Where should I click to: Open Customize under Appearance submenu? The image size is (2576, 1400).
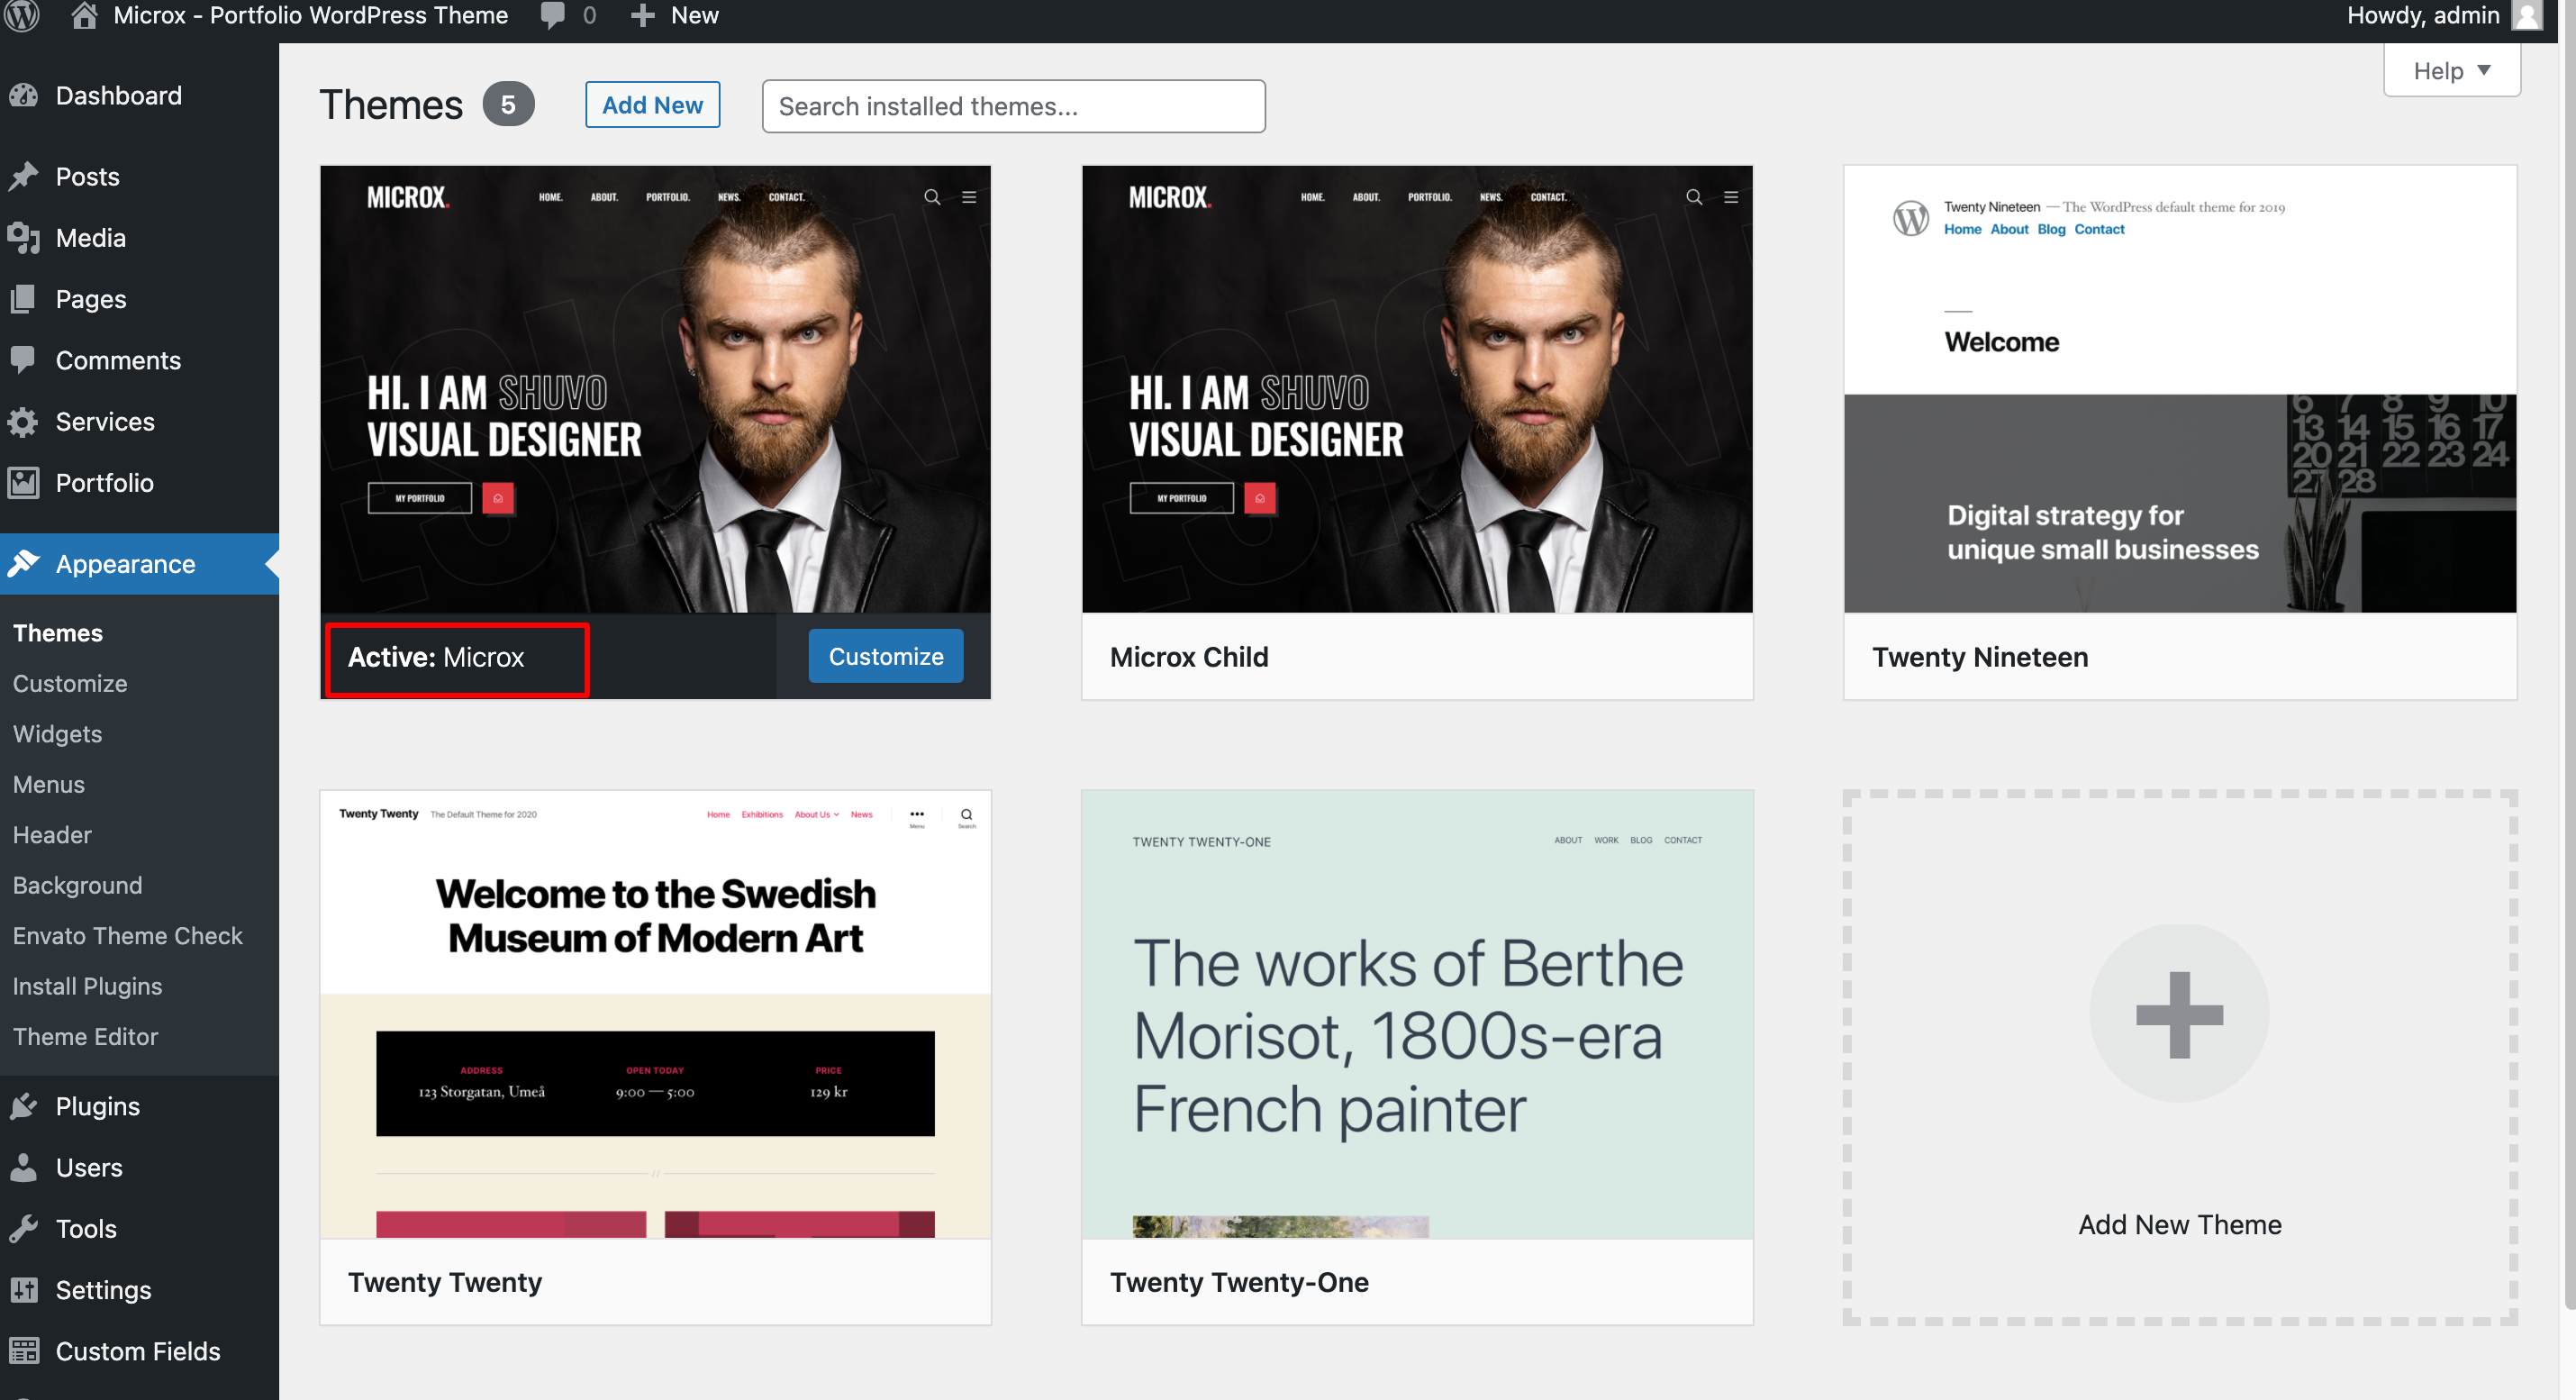pos(70,684)
